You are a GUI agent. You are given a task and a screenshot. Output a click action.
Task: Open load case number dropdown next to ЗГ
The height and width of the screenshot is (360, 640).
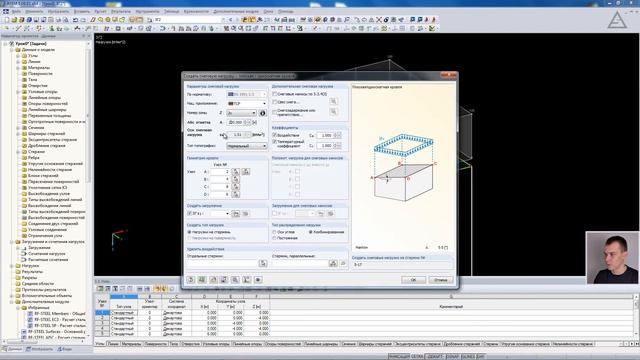(220, 213)
